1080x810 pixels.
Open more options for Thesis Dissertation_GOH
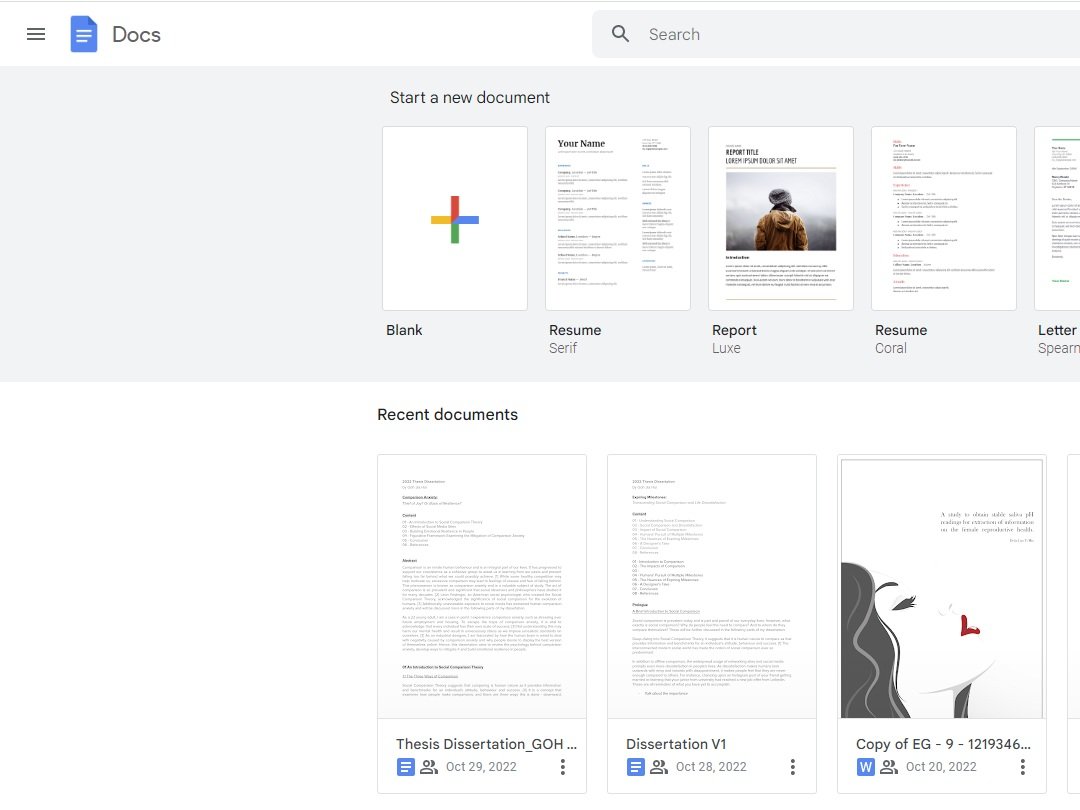[x=563, y=767]
